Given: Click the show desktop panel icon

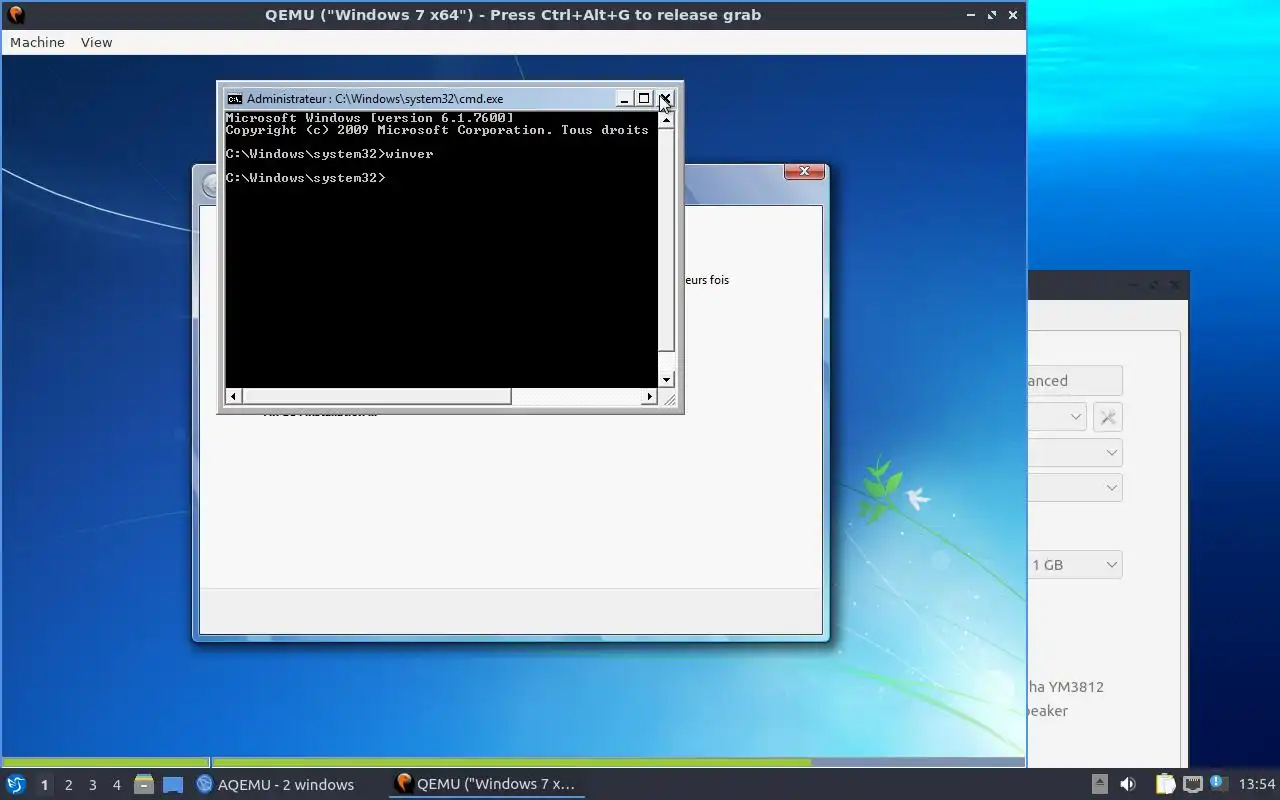Looking at the screenshot, I should point(173,785).
